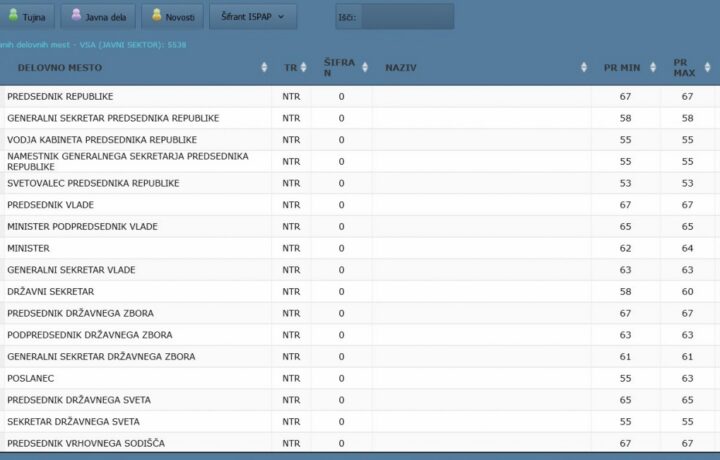Click PR MAX value 60 for DRŽAVNI SEKRETAR
This screenshot has width=720, height=460.
point(687,292)
